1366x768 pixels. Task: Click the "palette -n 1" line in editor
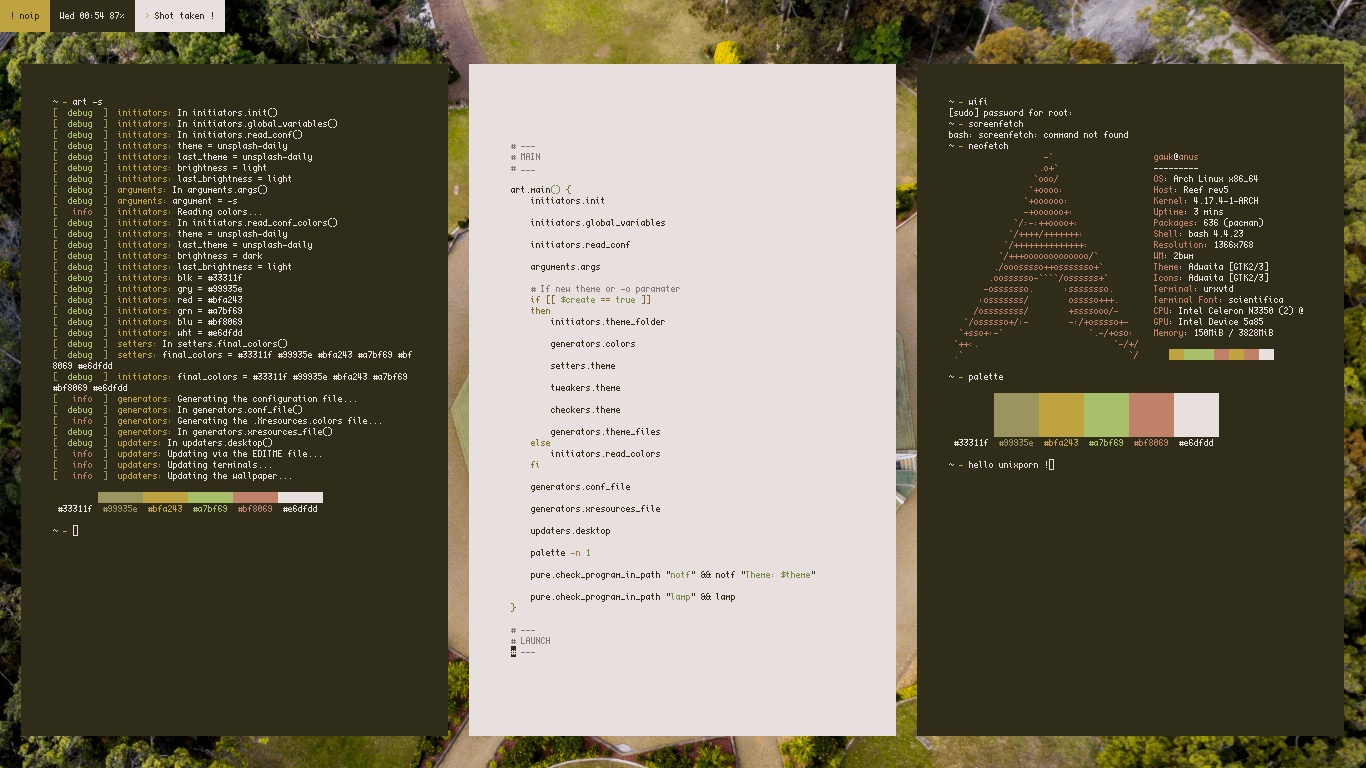point(560,553)
